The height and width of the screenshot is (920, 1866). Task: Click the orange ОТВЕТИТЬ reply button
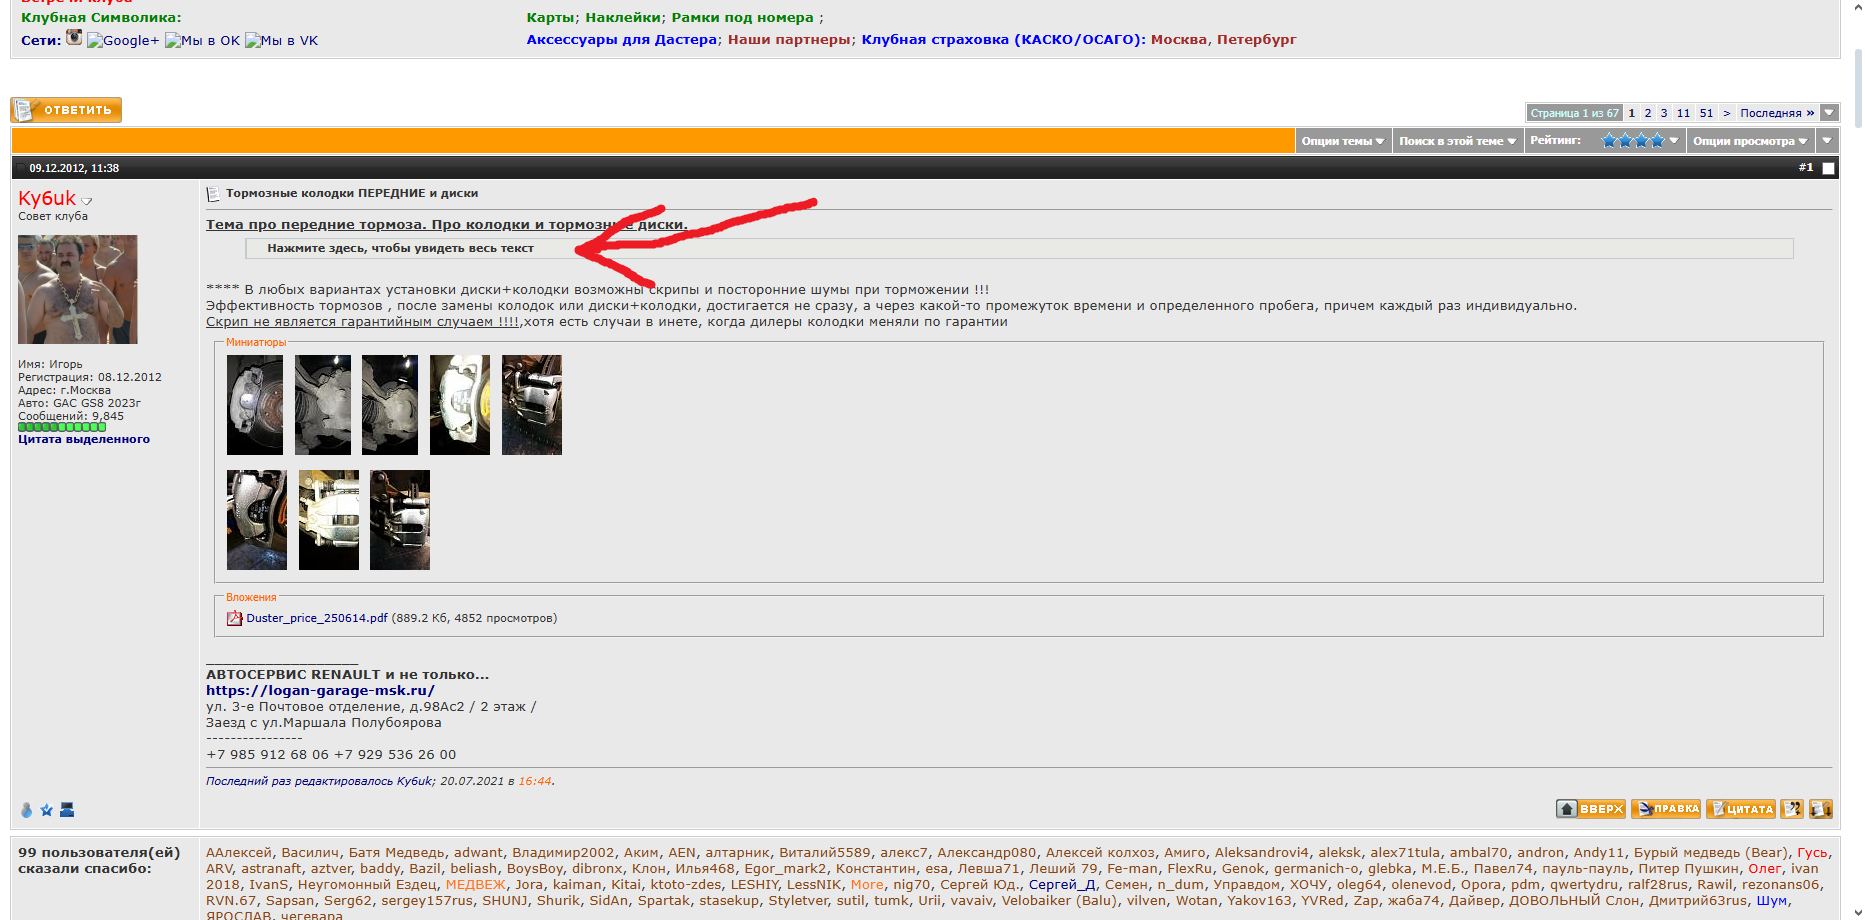pos(66,110)
